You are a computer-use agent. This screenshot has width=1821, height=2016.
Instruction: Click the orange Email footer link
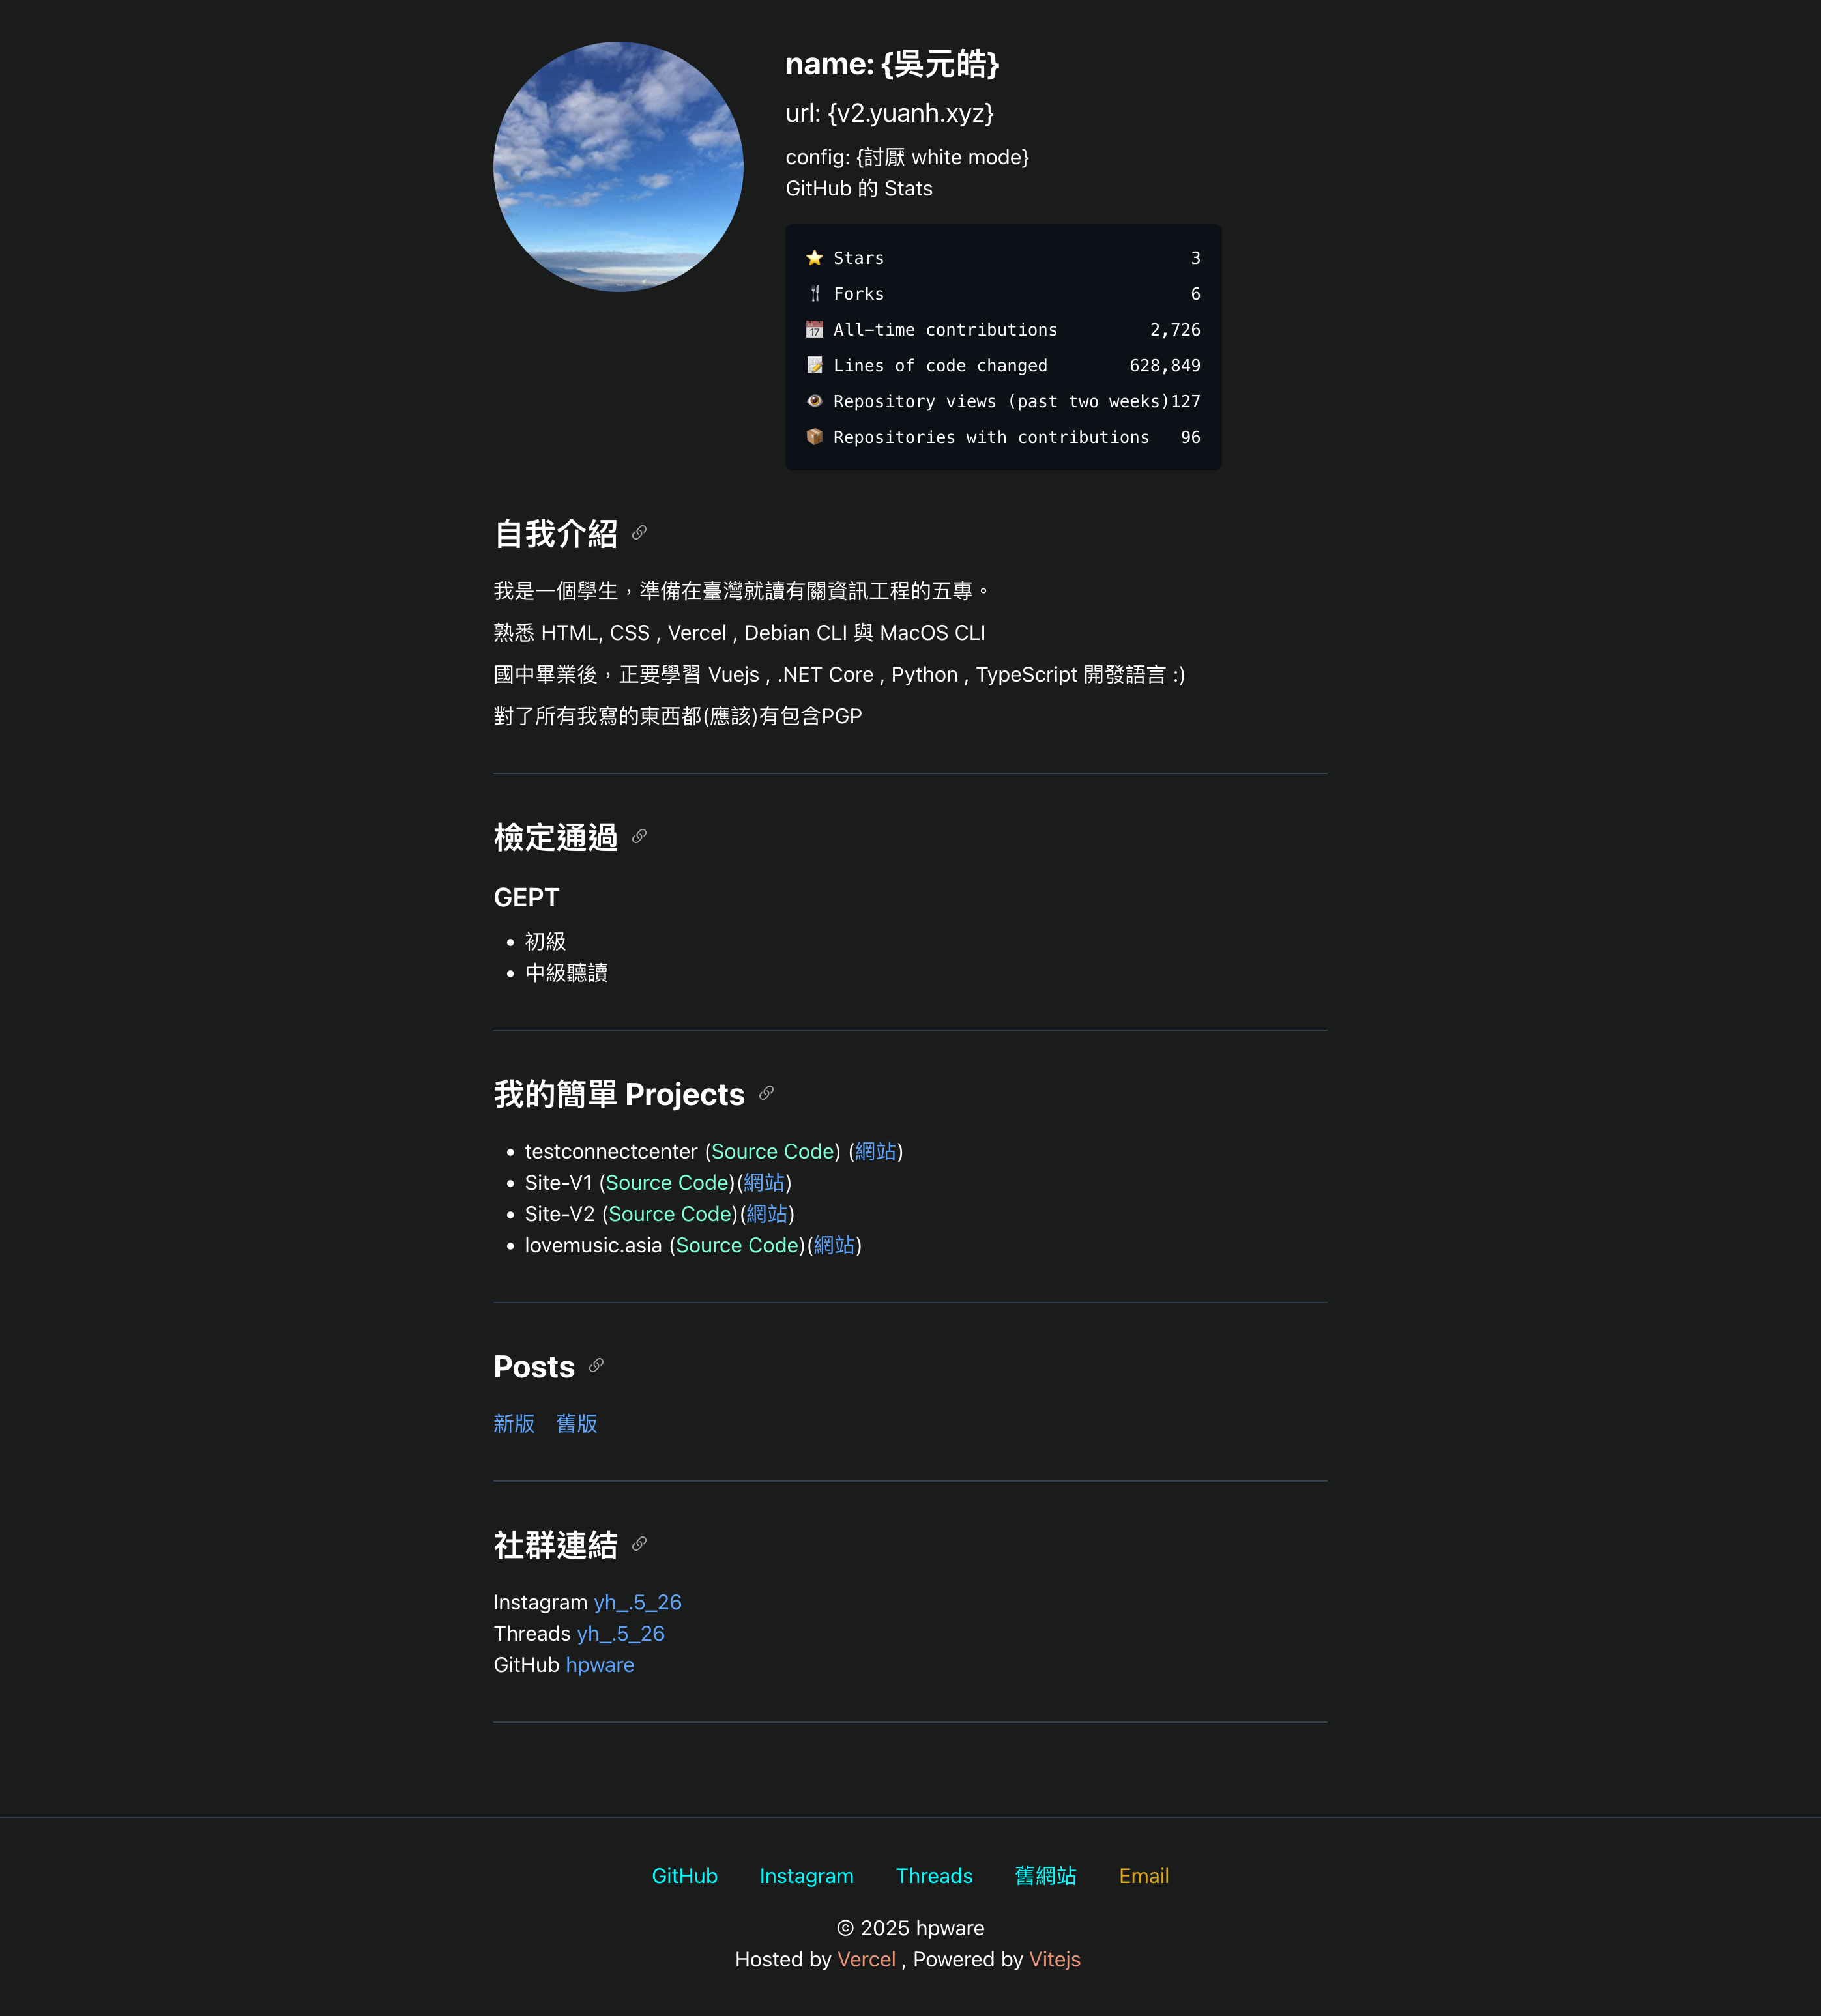tap(1144, 1876)
